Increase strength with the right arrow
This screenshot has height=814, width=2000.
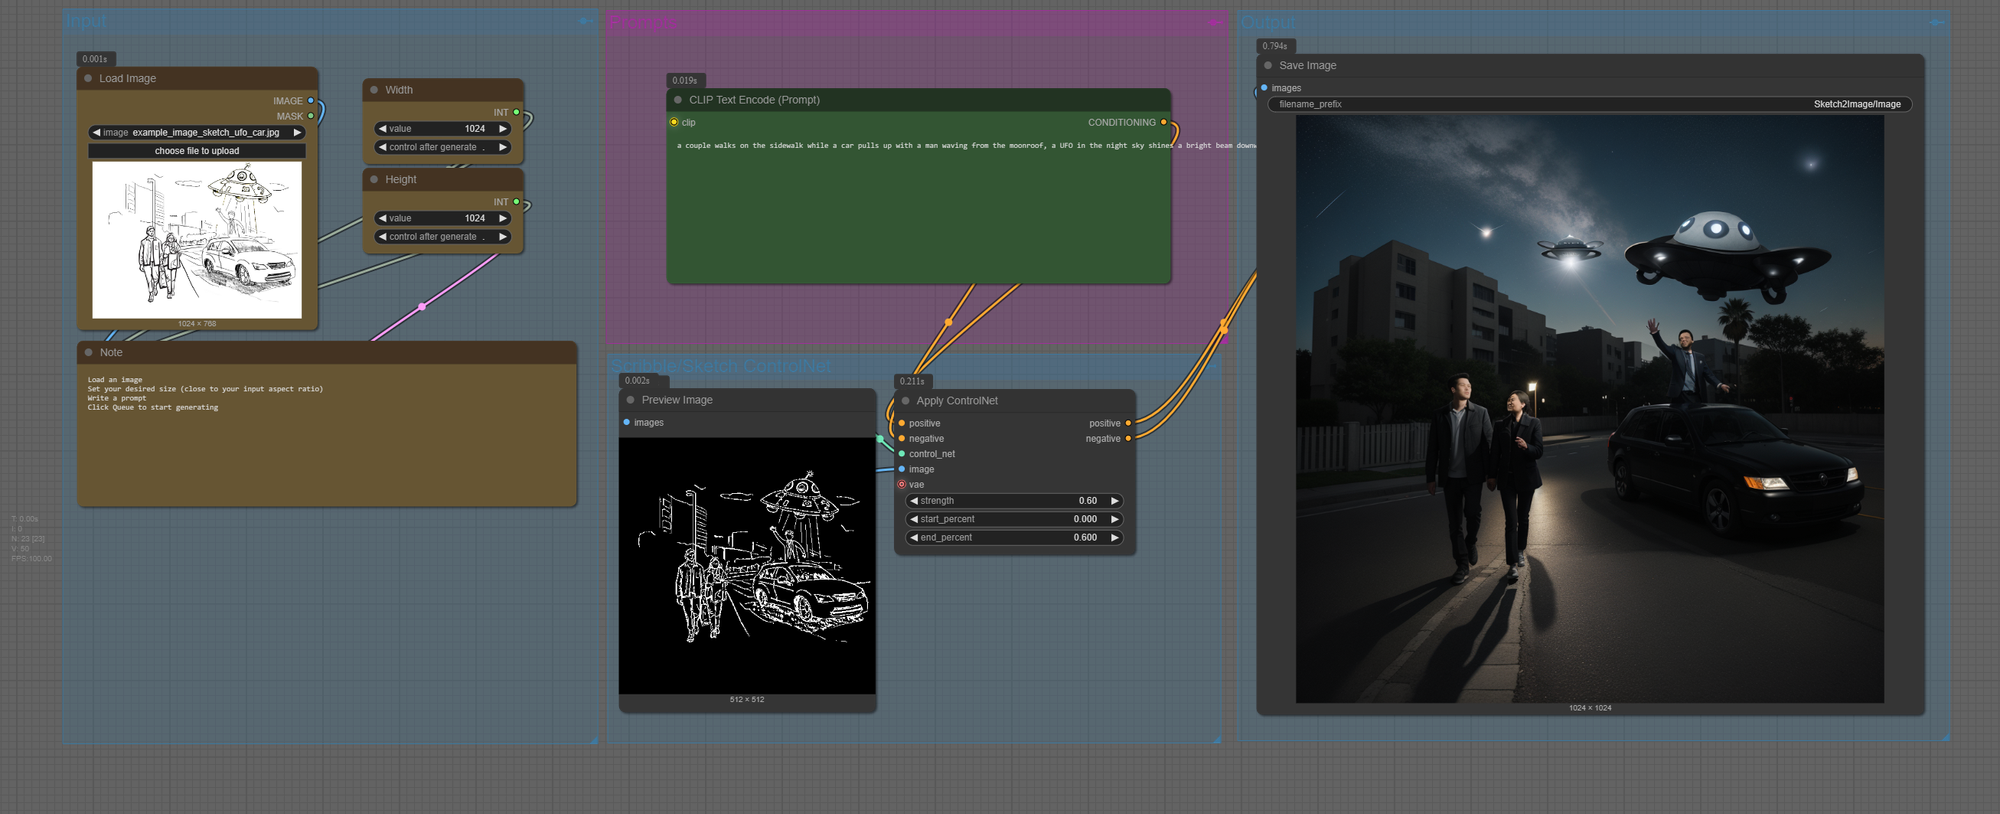(1114, 501)
